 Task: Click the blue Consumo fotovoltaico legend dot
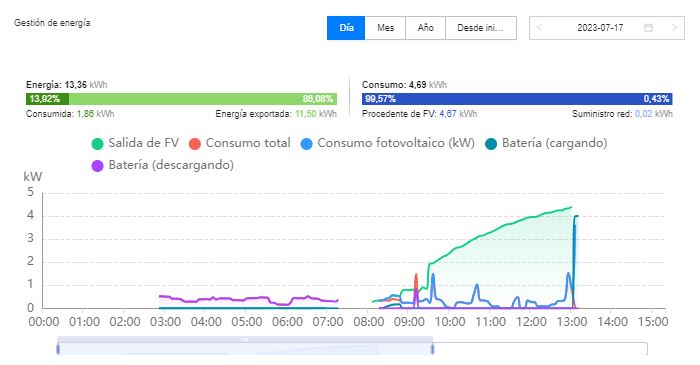pos(306,144)
